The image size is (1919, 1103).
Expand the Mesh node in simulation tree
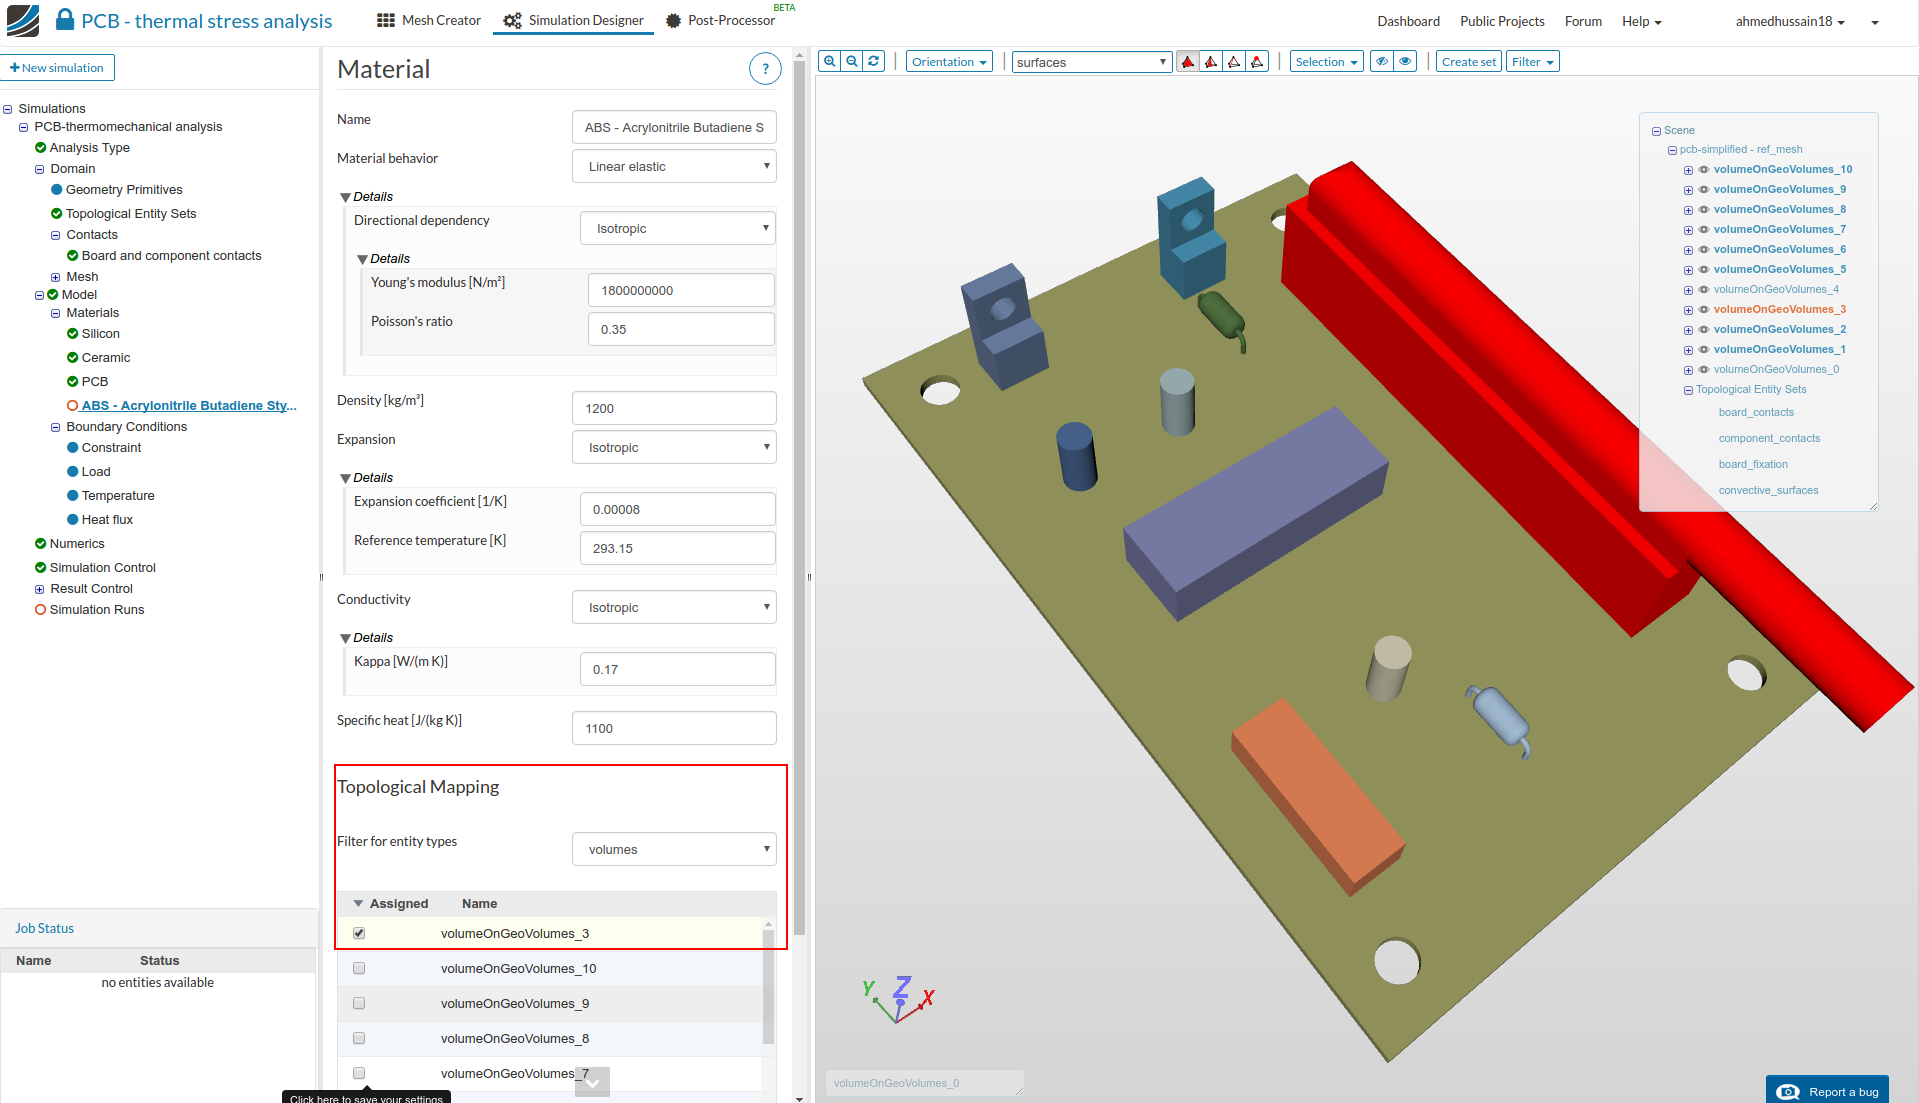[x=56, y=277]
